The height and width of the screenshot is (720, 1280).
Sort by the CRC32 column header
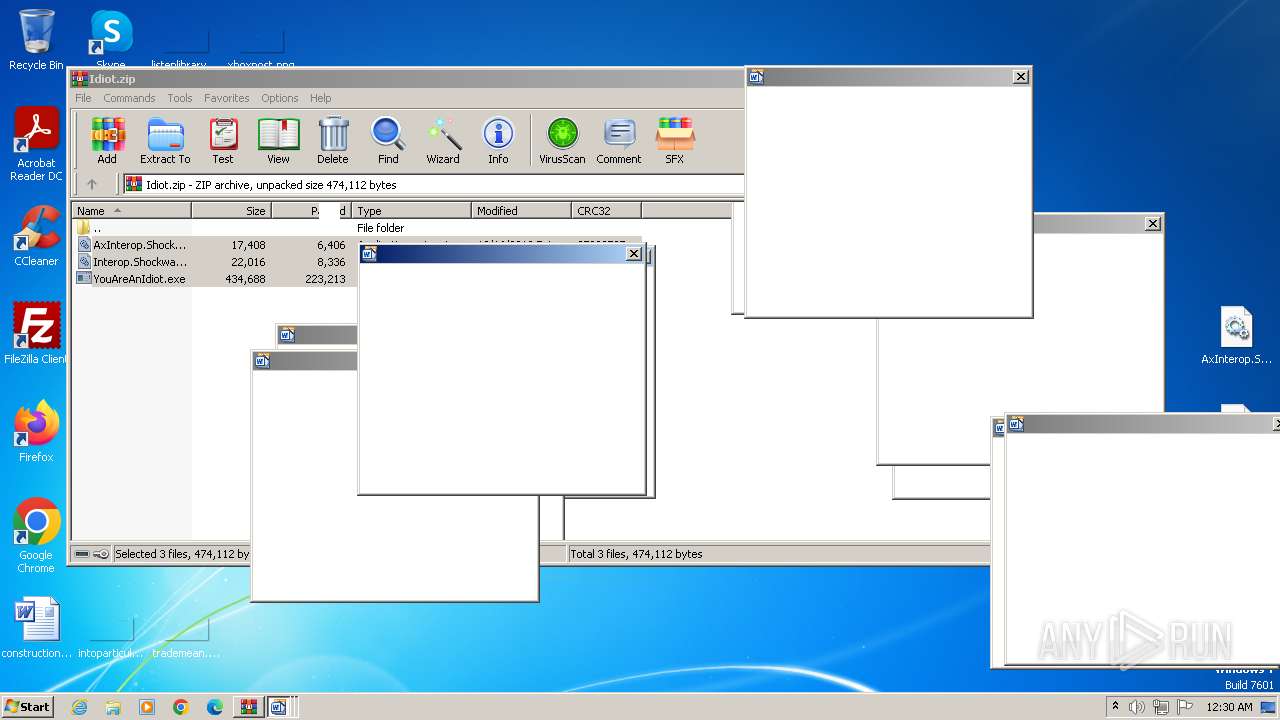[x=606, y=210]
